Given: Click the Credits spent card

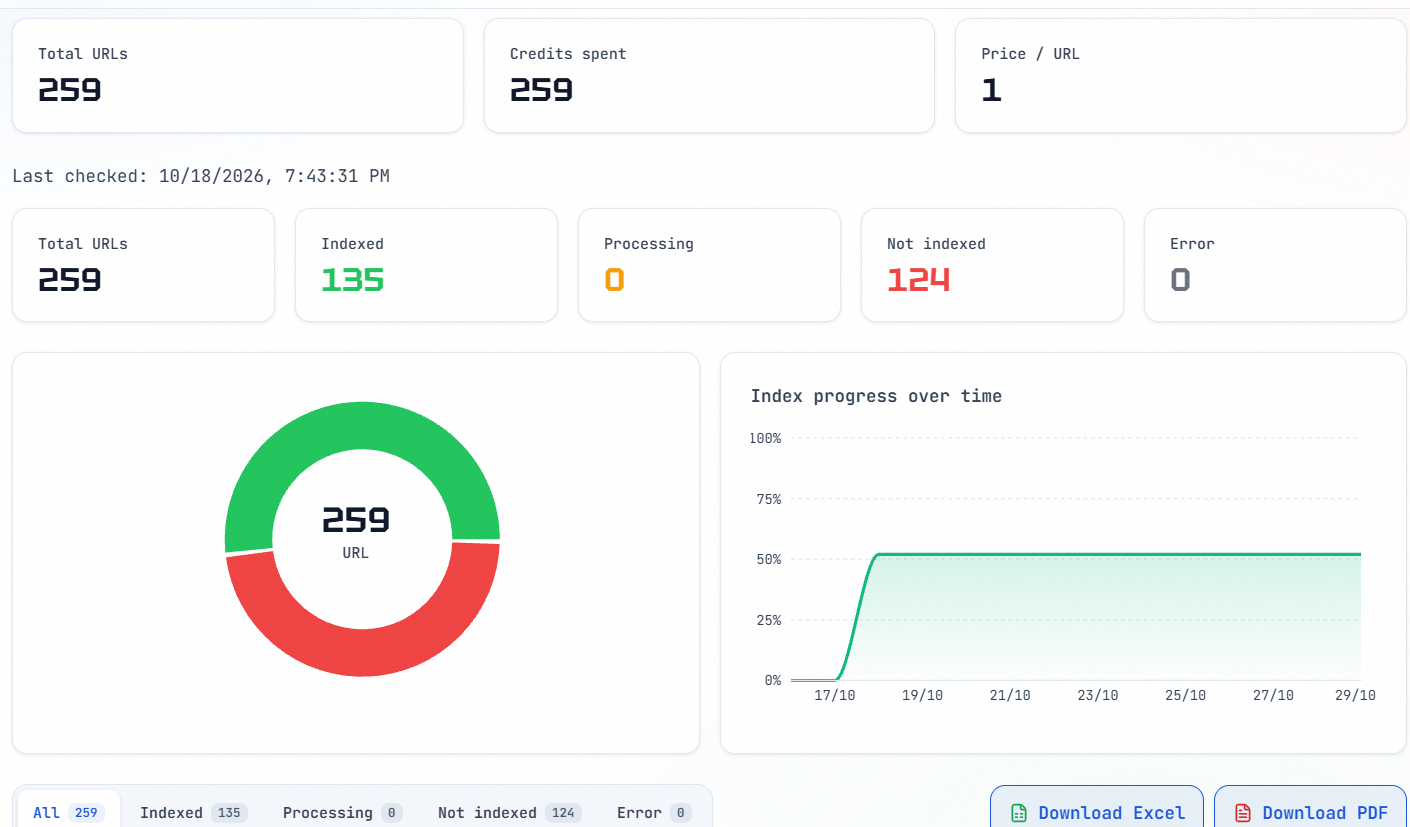Looking at the screenshot, I should coord(709,75).
